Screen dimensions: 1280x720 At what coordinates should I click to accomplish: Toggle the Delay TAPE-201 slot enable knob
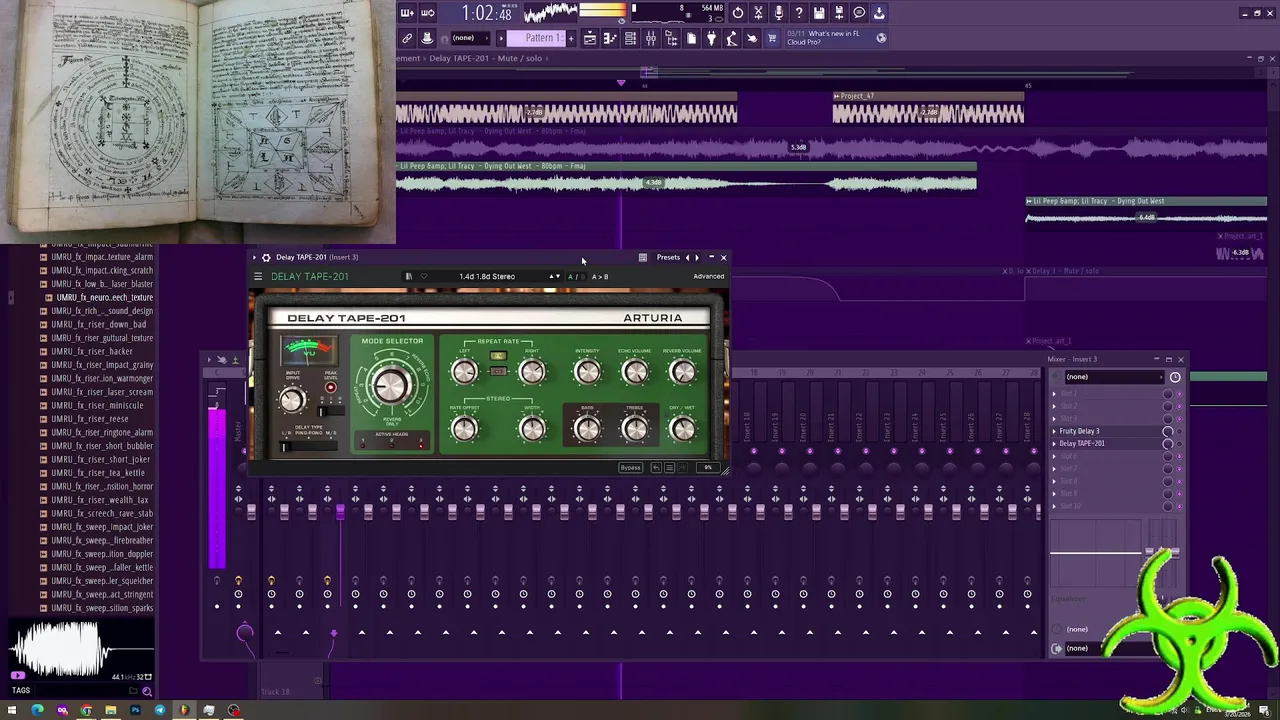(x=1167, y=444)
